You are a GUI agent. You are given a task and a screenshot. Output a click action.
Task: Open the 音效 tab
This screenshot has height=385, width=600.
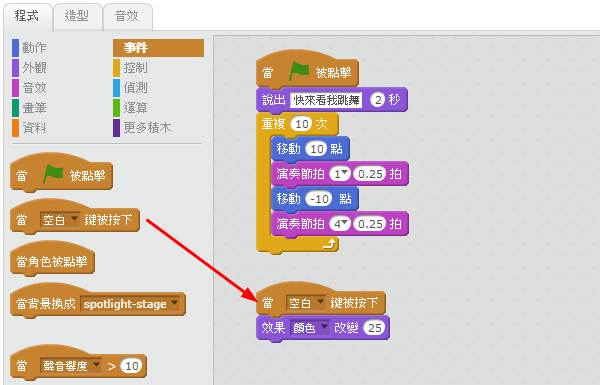pyautogui.click(x=127, y=16)
